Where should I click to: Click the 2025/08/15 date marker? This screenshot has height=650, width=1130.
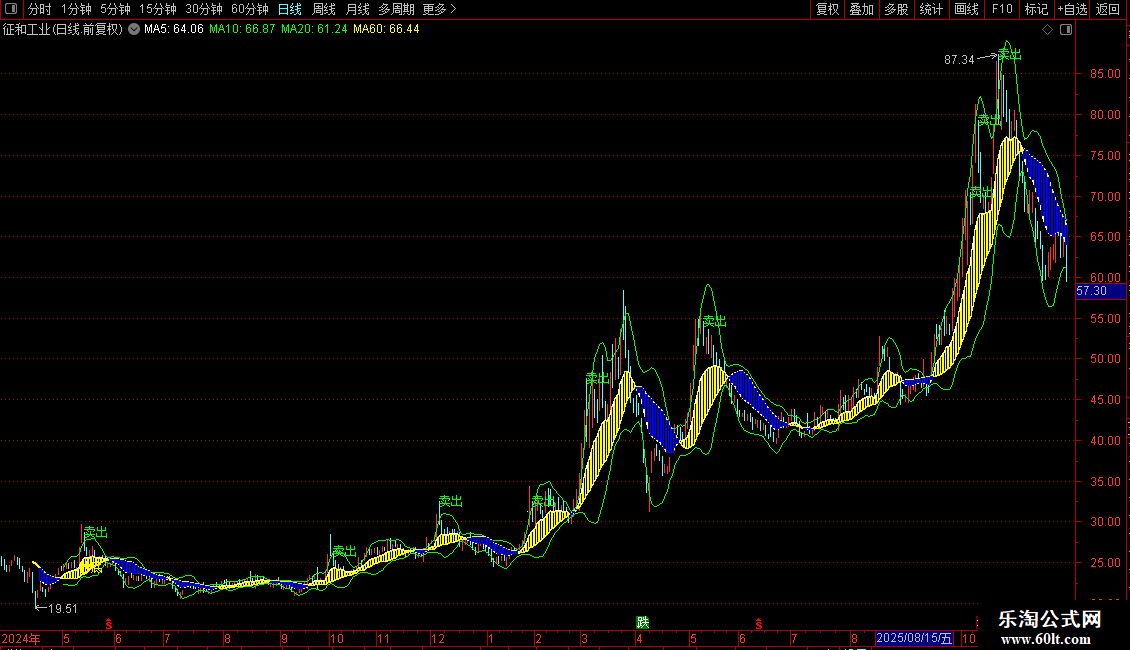pos(915,638)
